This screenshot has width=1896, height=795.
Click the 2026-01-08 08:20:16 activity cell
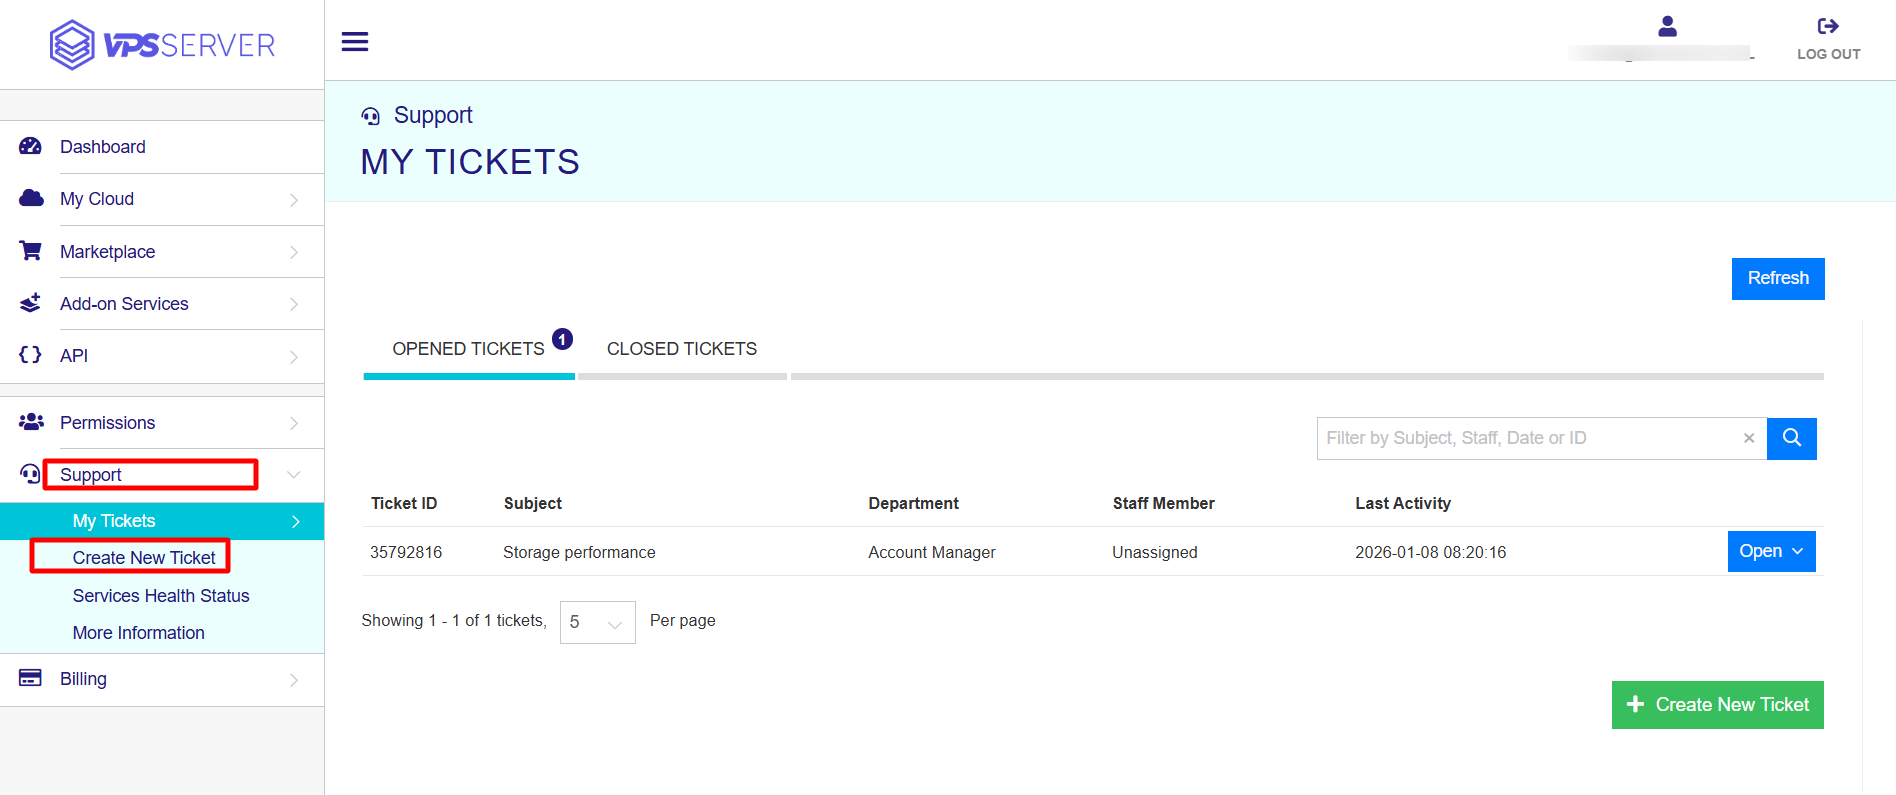tap(1430, 552)
